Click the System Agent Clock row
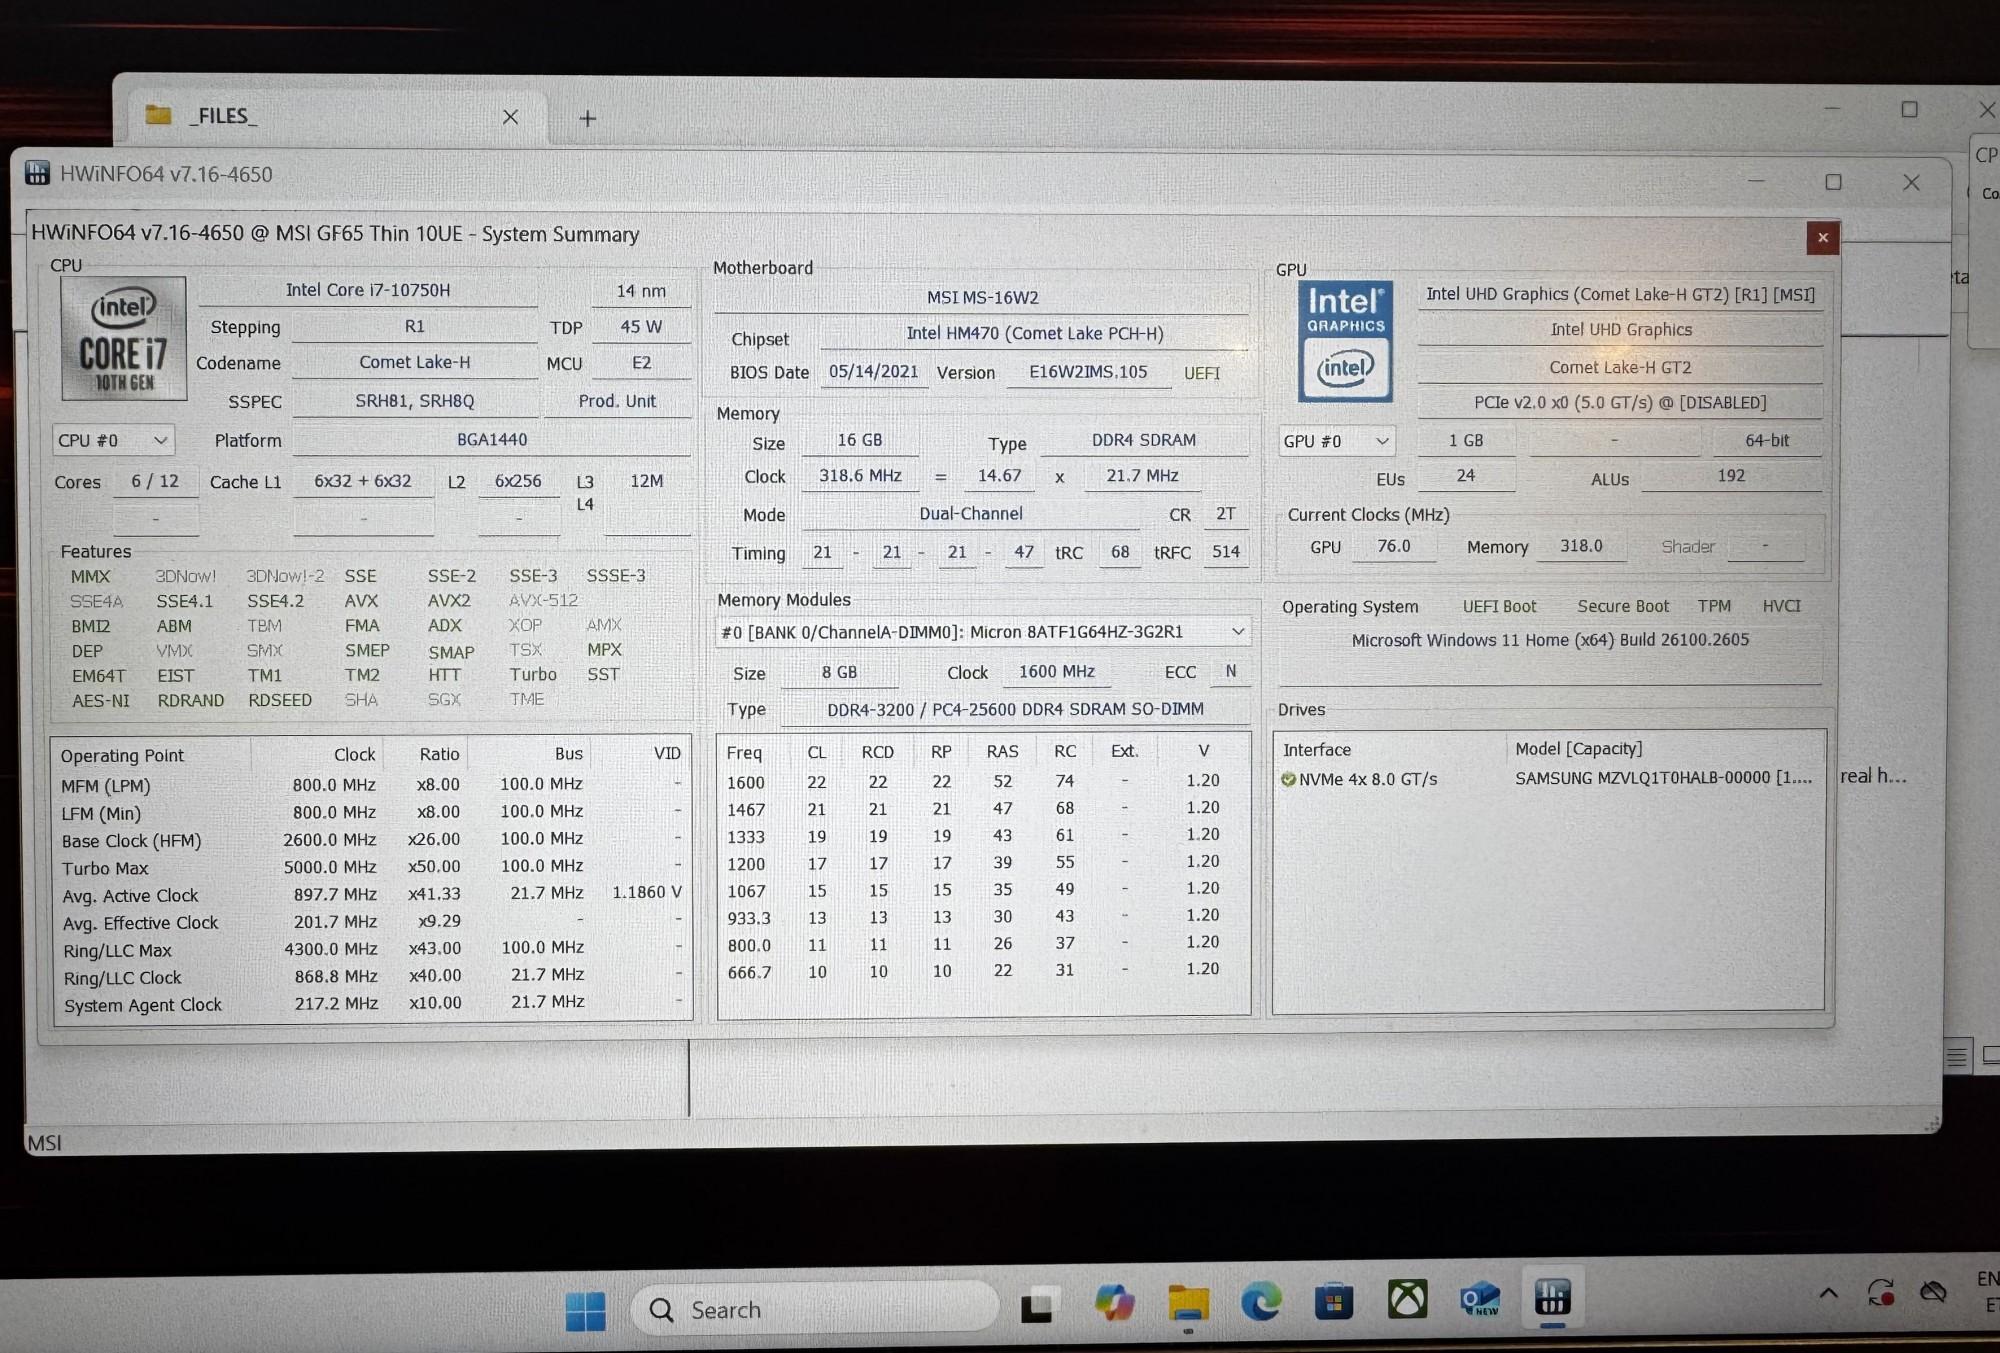This screenshot has width=2000, height=1353. point(371,1003)
